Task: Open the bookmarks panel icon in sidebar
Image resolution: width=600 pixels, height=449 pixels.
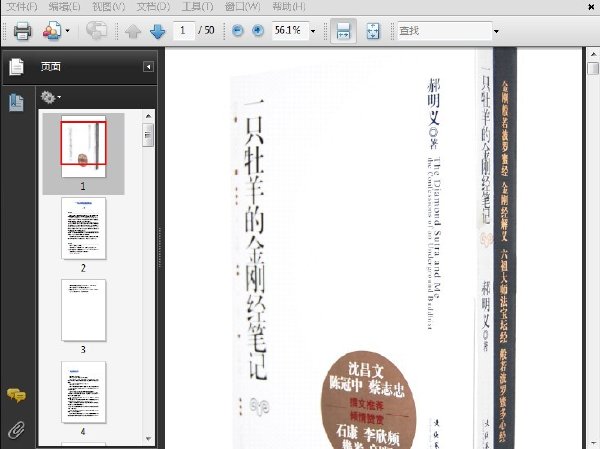Action: pyautogui.click(x=16, y=103)
